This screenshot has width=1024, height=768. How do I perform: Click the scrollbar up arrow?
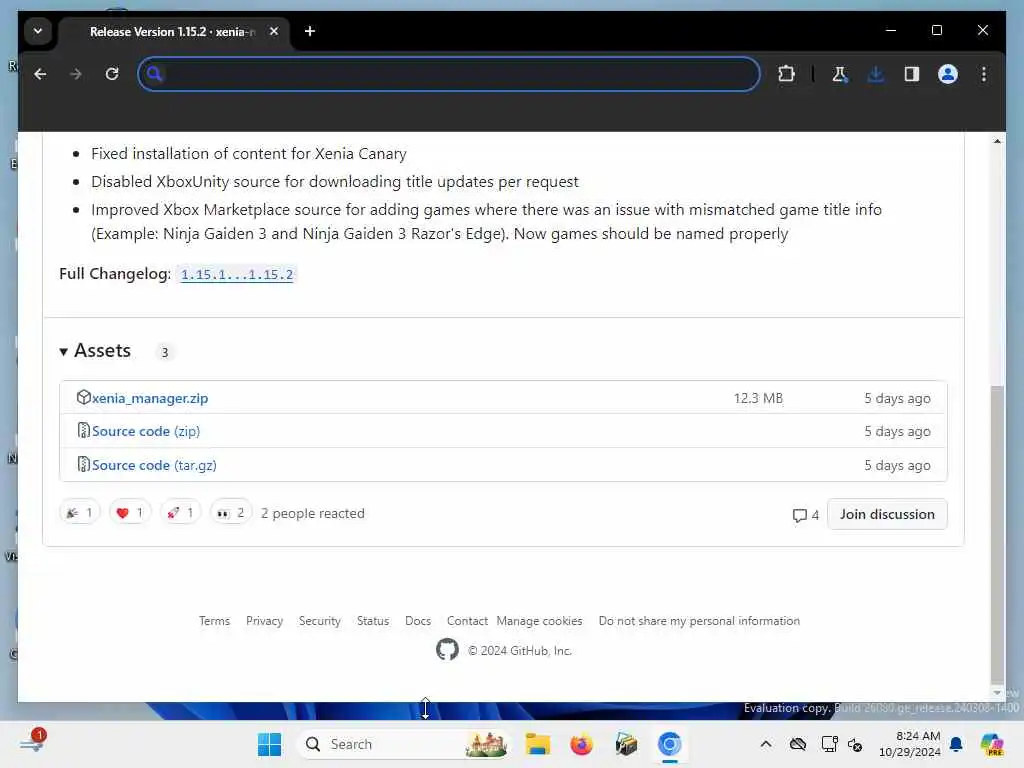997,141
